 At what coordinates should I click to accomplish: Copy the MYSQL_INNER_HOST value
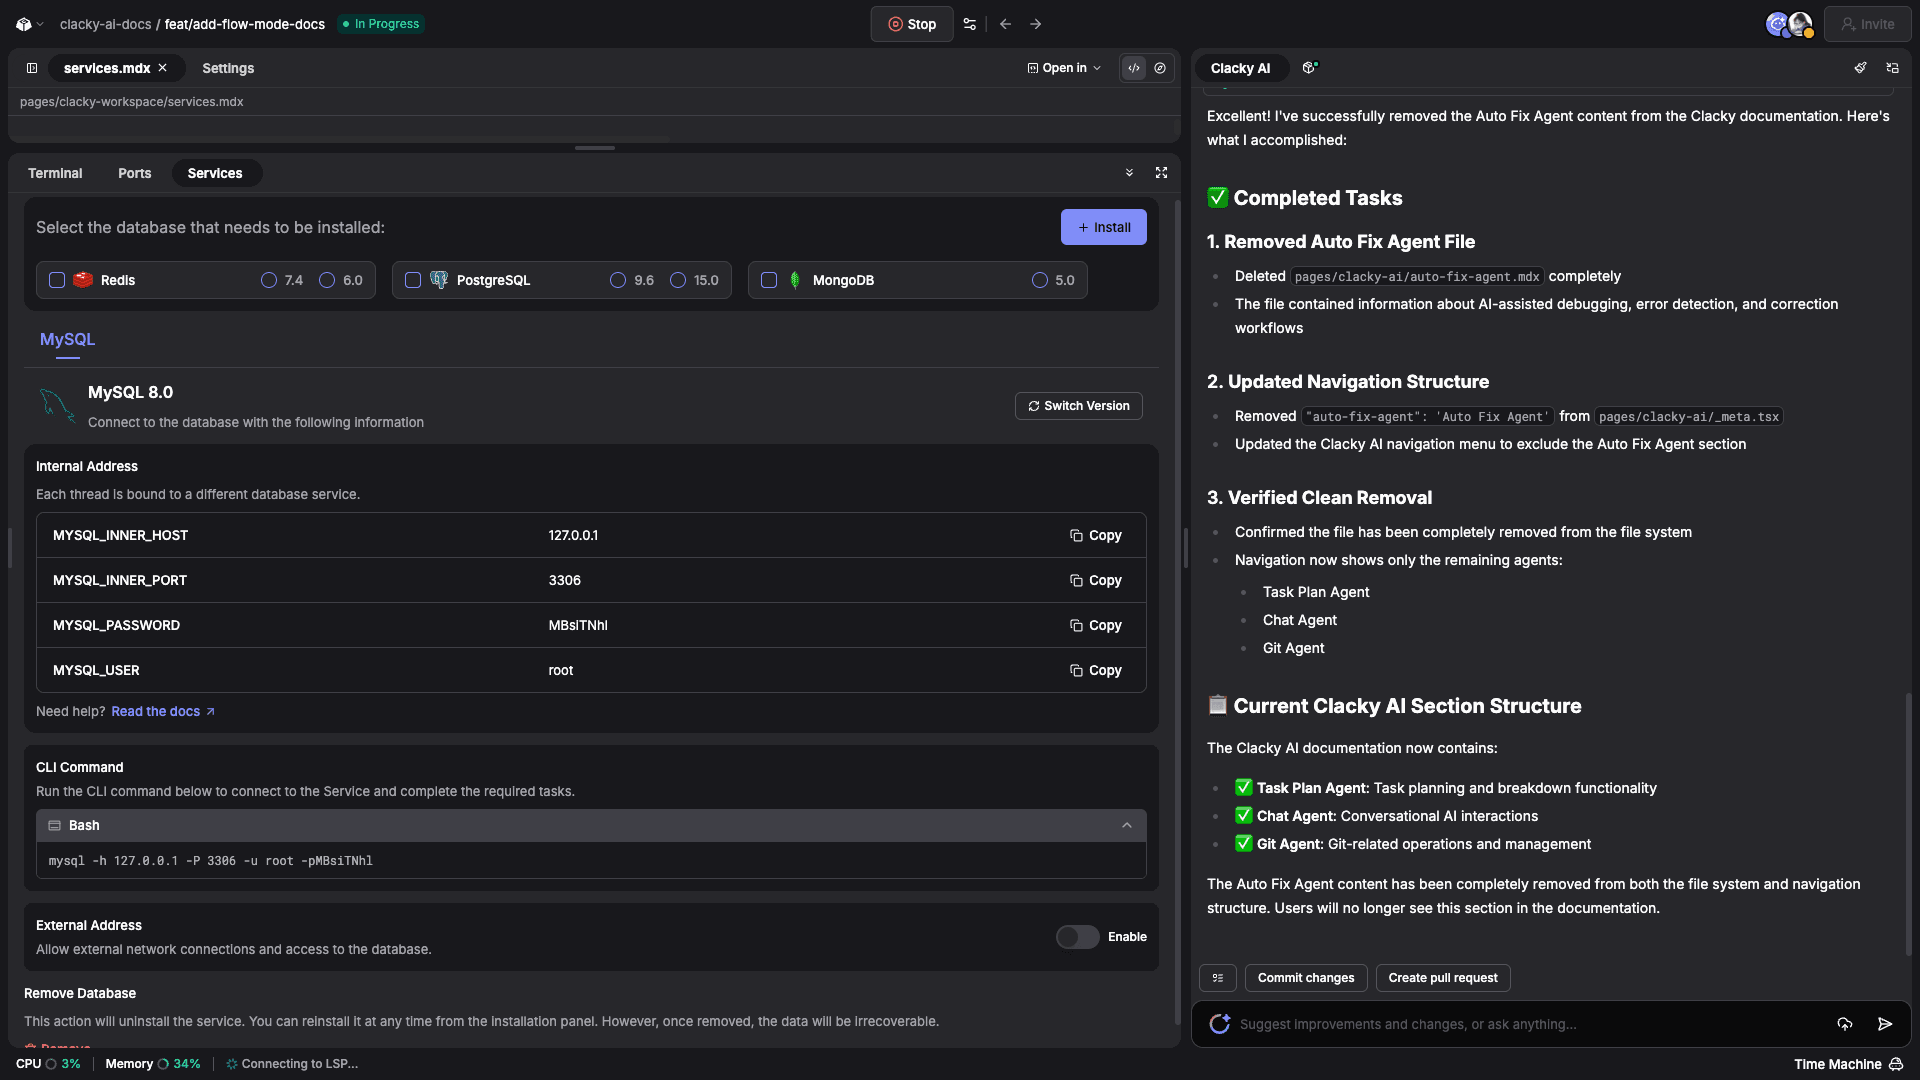point(1096,535)
